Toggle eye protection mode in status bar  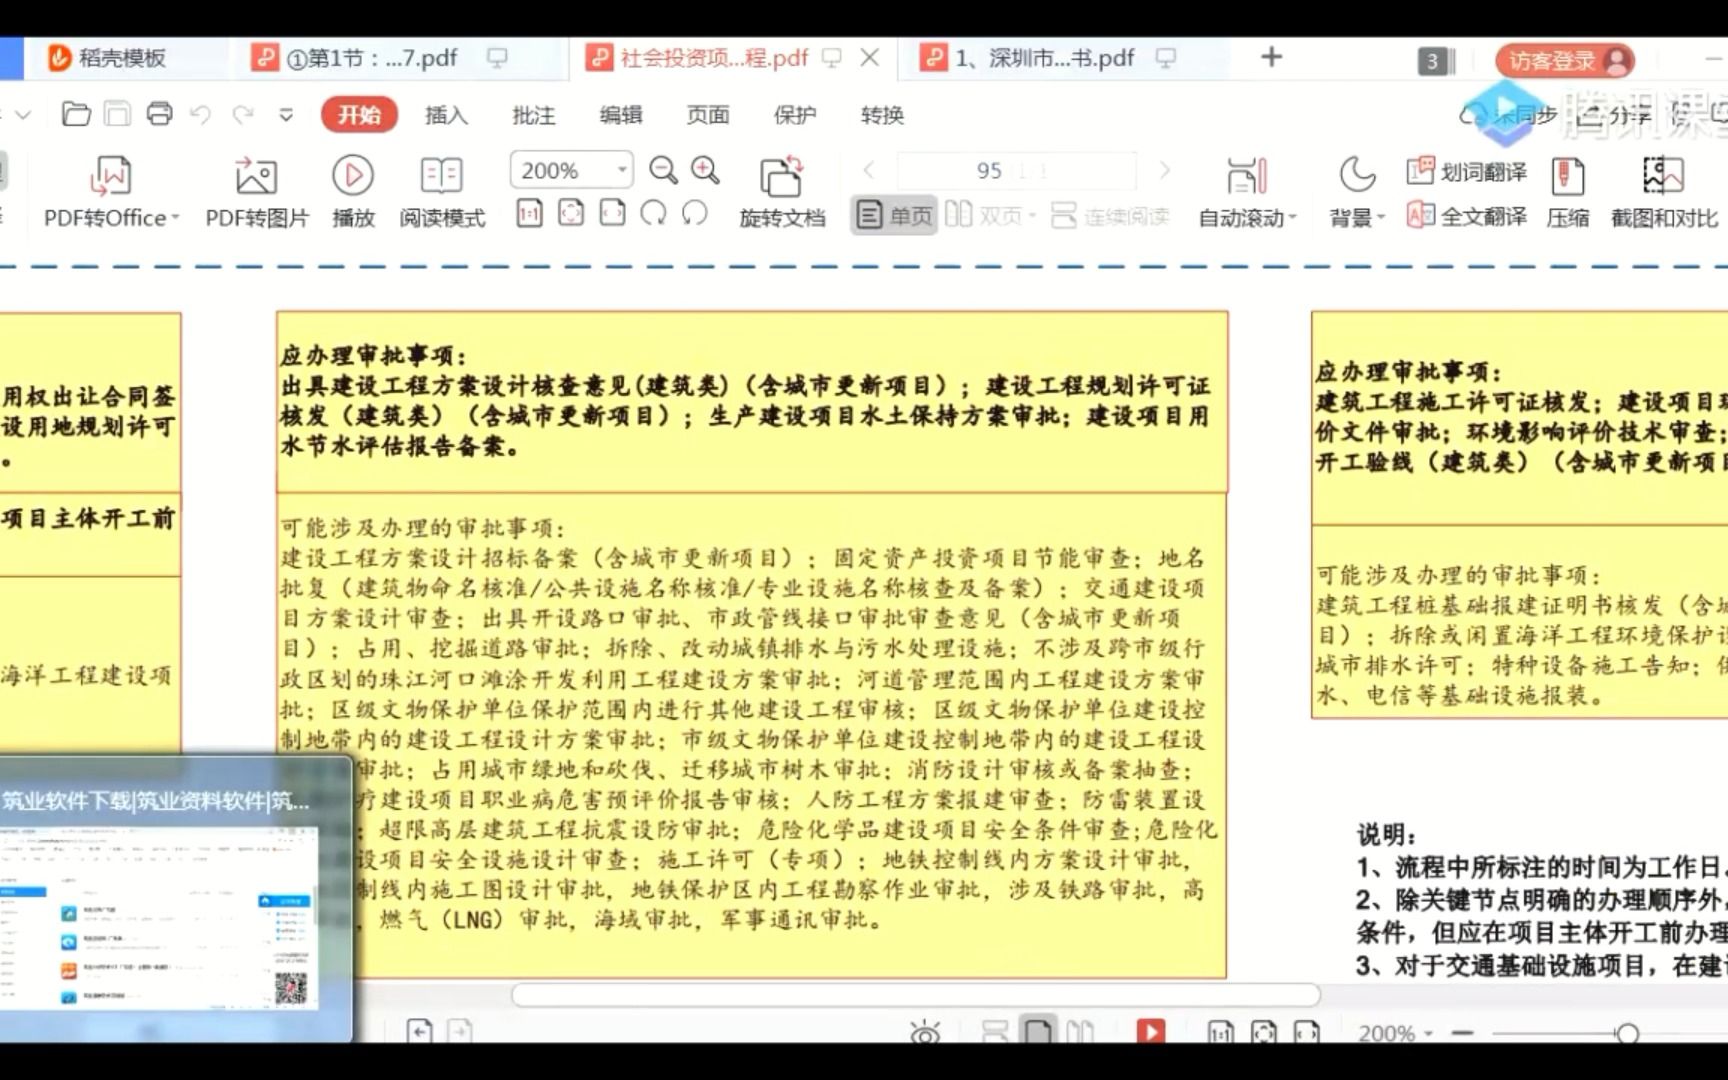925,1032
